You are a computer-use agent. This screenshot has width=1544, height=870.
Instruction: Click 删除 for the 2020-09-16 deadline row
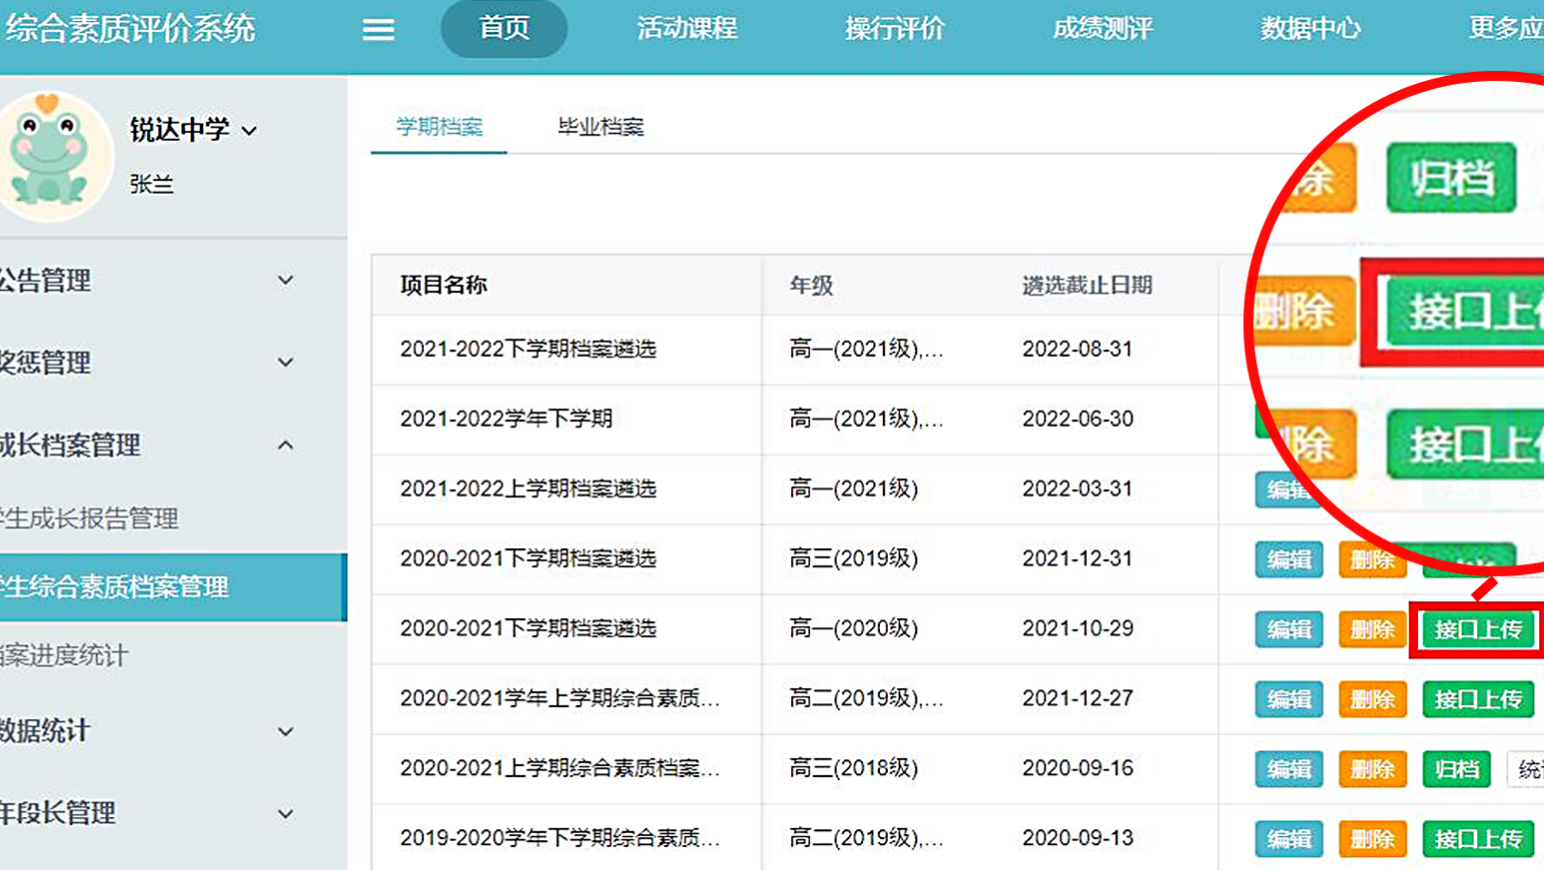1372,769
